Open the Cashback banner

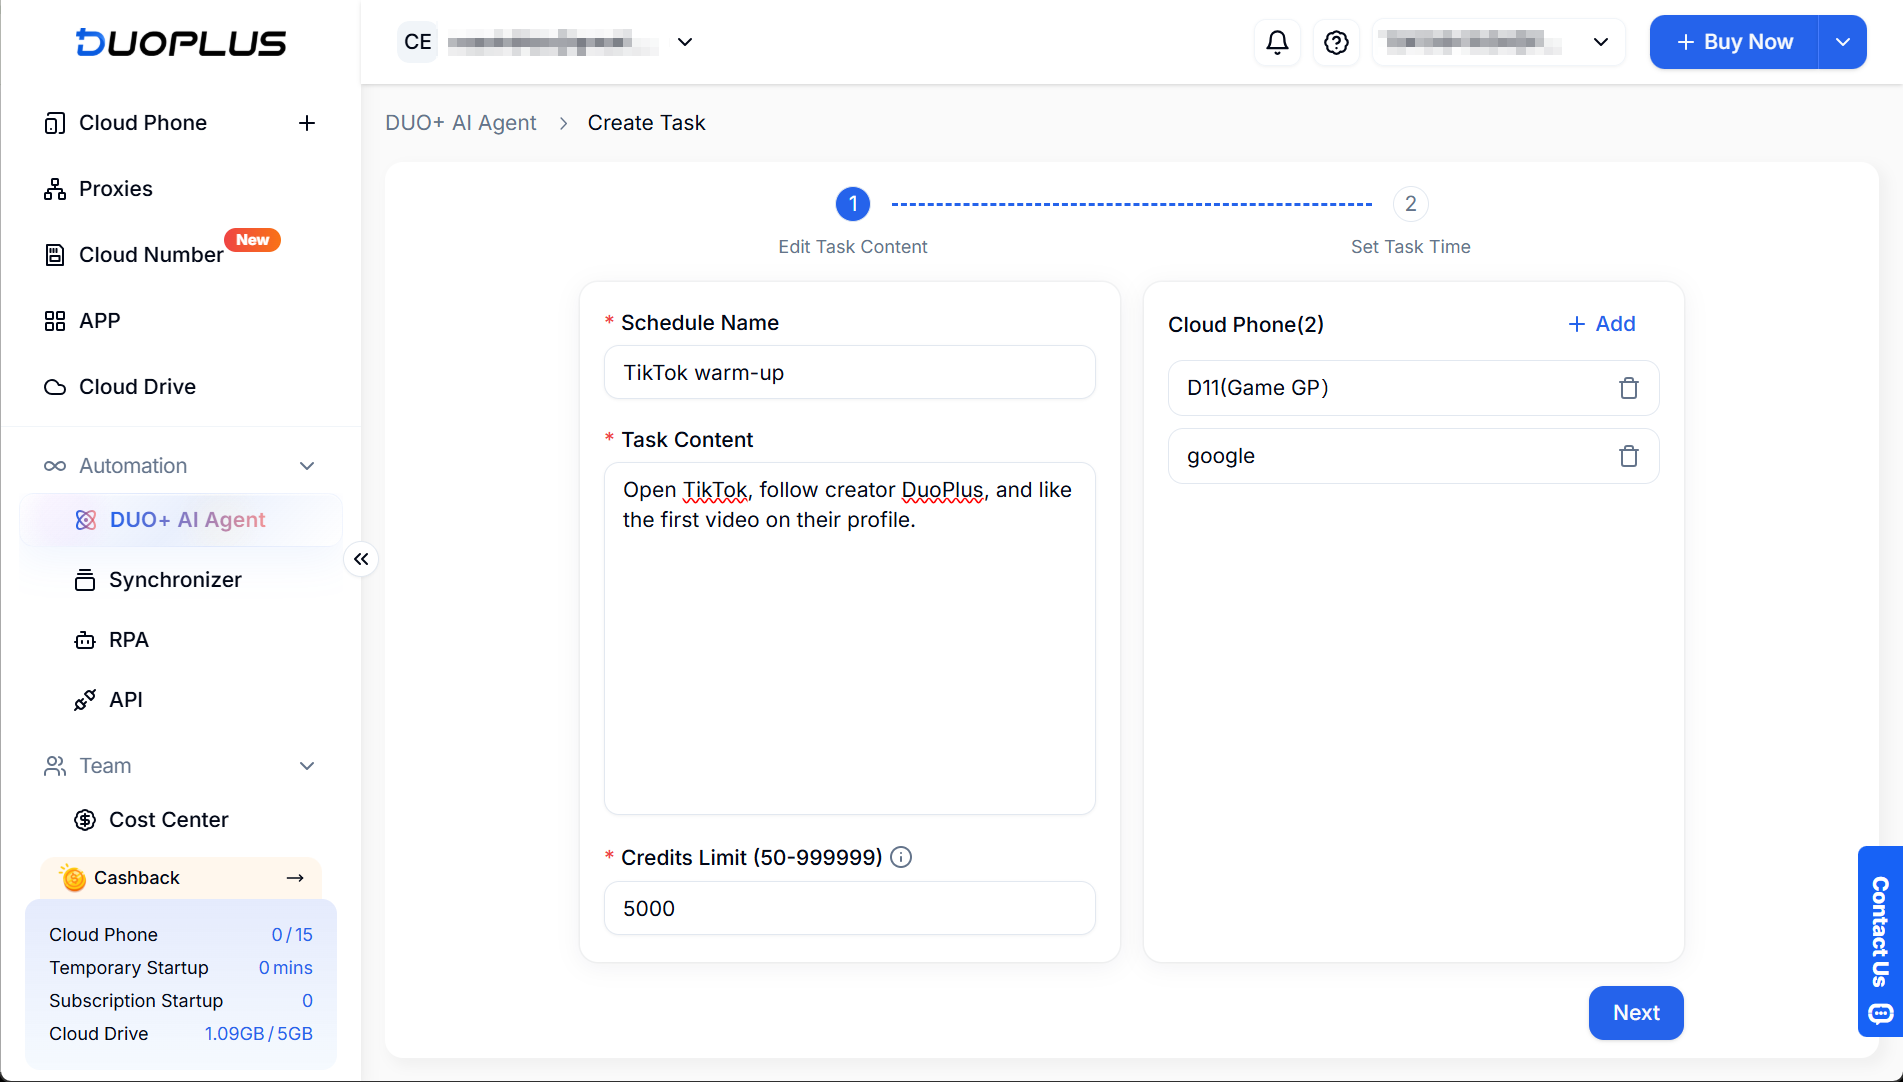[x=181, y=878]
